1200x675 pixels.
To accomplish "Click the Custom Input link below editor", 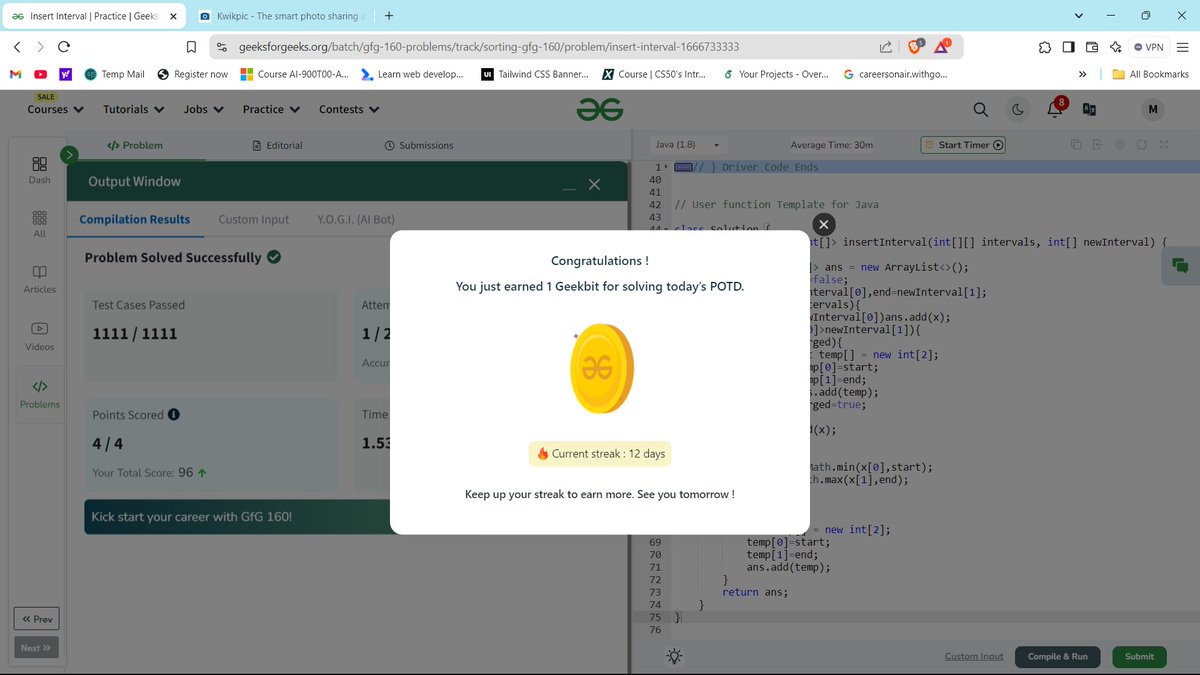I will (974, 656).
